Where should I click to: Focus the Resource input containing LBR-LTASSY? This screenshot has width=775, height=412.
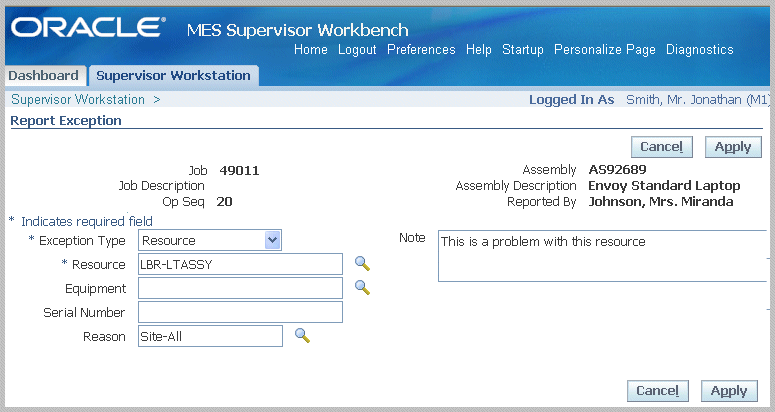[x=240, y=264]
